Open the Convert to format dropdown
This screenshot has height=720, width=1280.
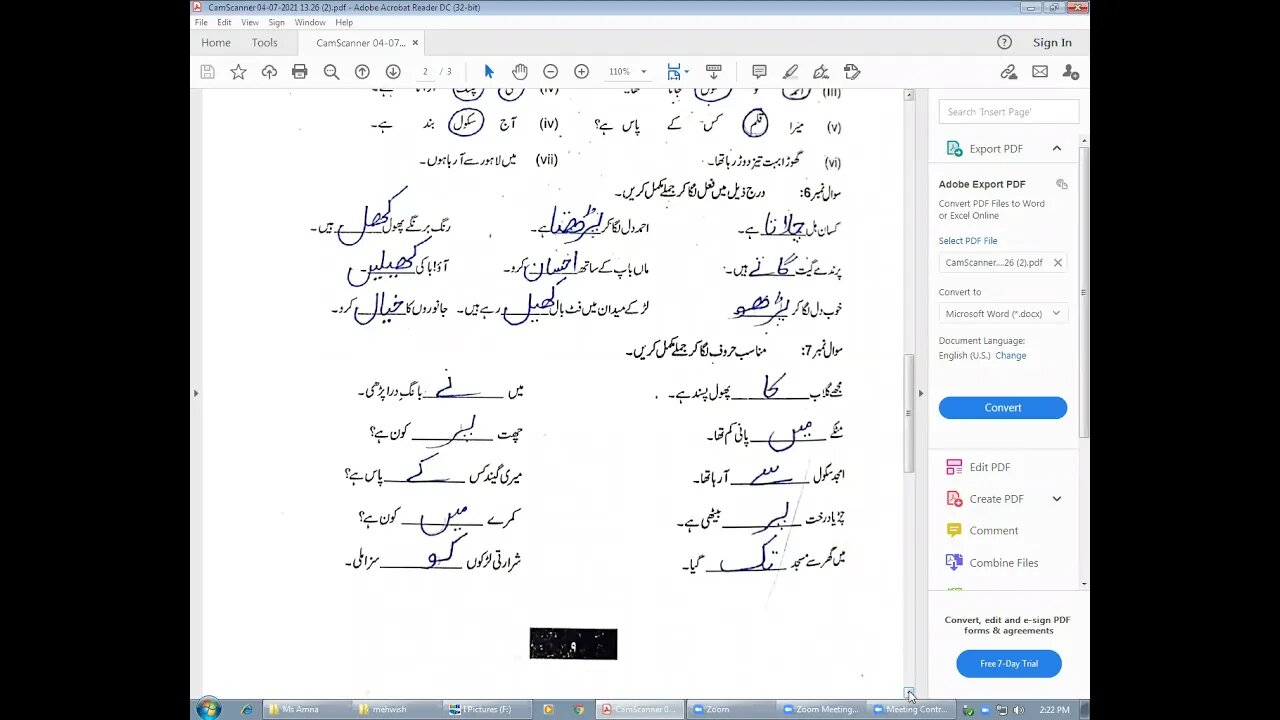(1002, 314)
